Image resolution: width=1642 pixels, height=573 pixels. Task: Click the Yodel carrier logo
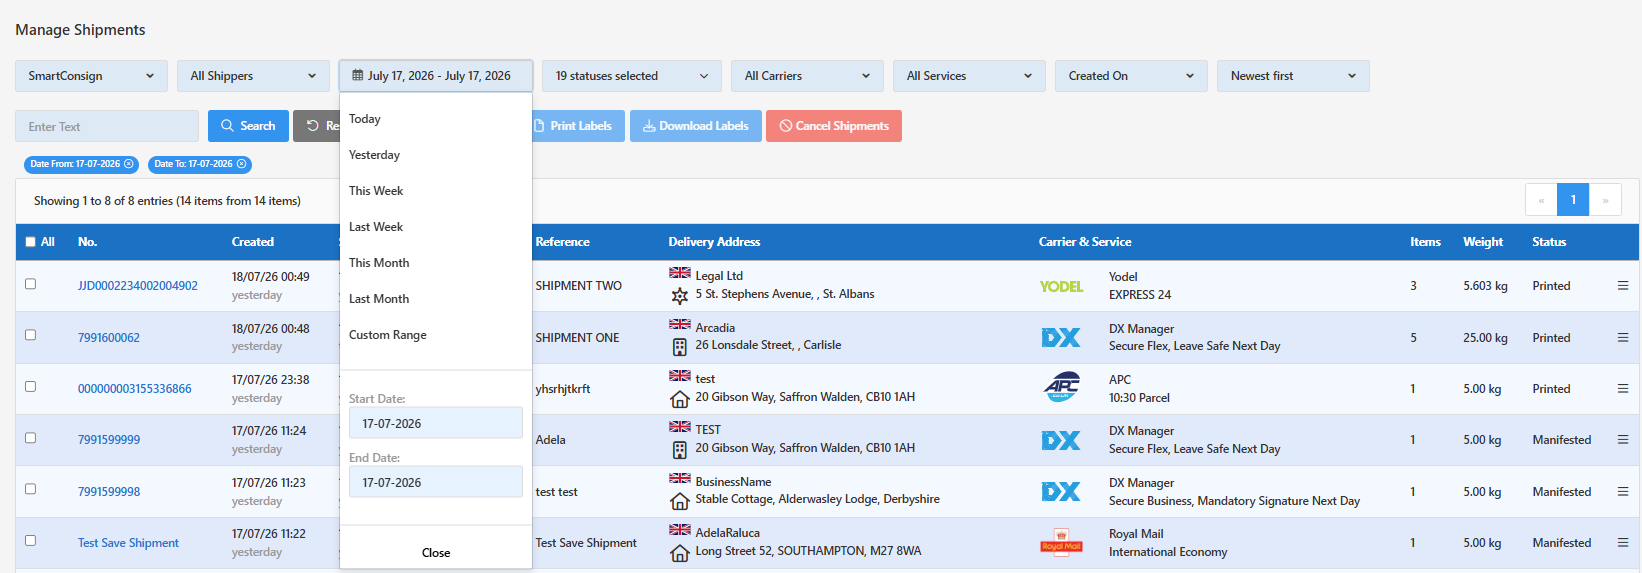1061,287
